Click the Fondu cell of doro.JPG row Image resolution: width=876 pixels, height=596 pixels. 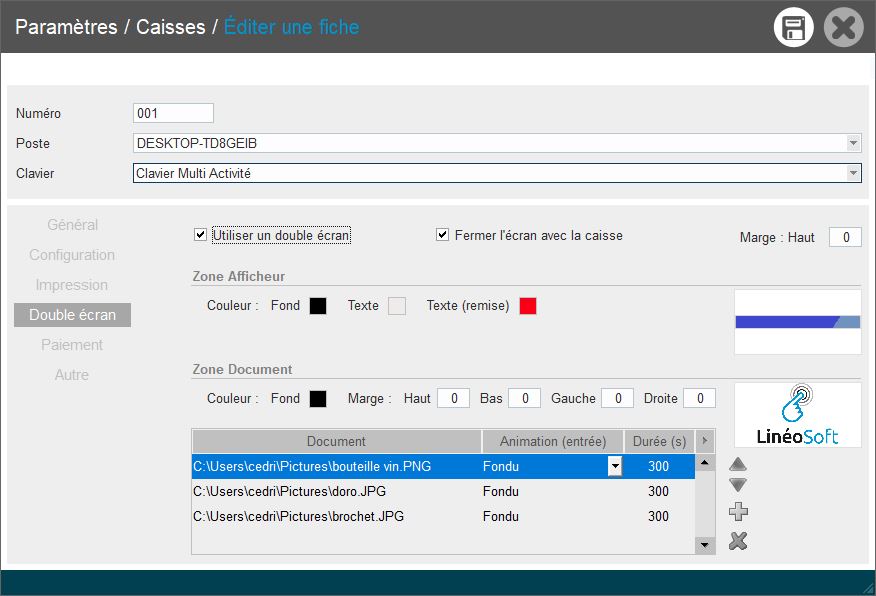[553, 492]
